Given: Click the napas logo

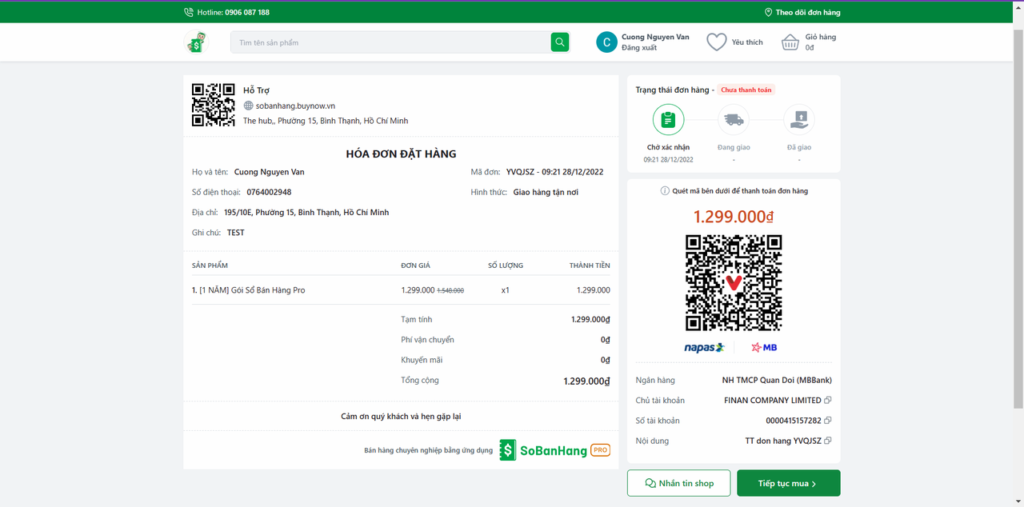Looking at the screenshot, I should (704, 347).
